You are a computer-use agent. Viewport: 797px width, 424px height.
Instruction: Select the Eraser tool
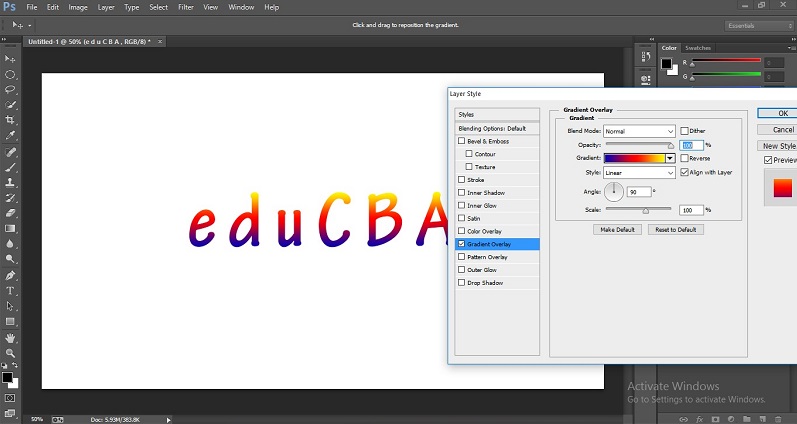tap(10, 213)
